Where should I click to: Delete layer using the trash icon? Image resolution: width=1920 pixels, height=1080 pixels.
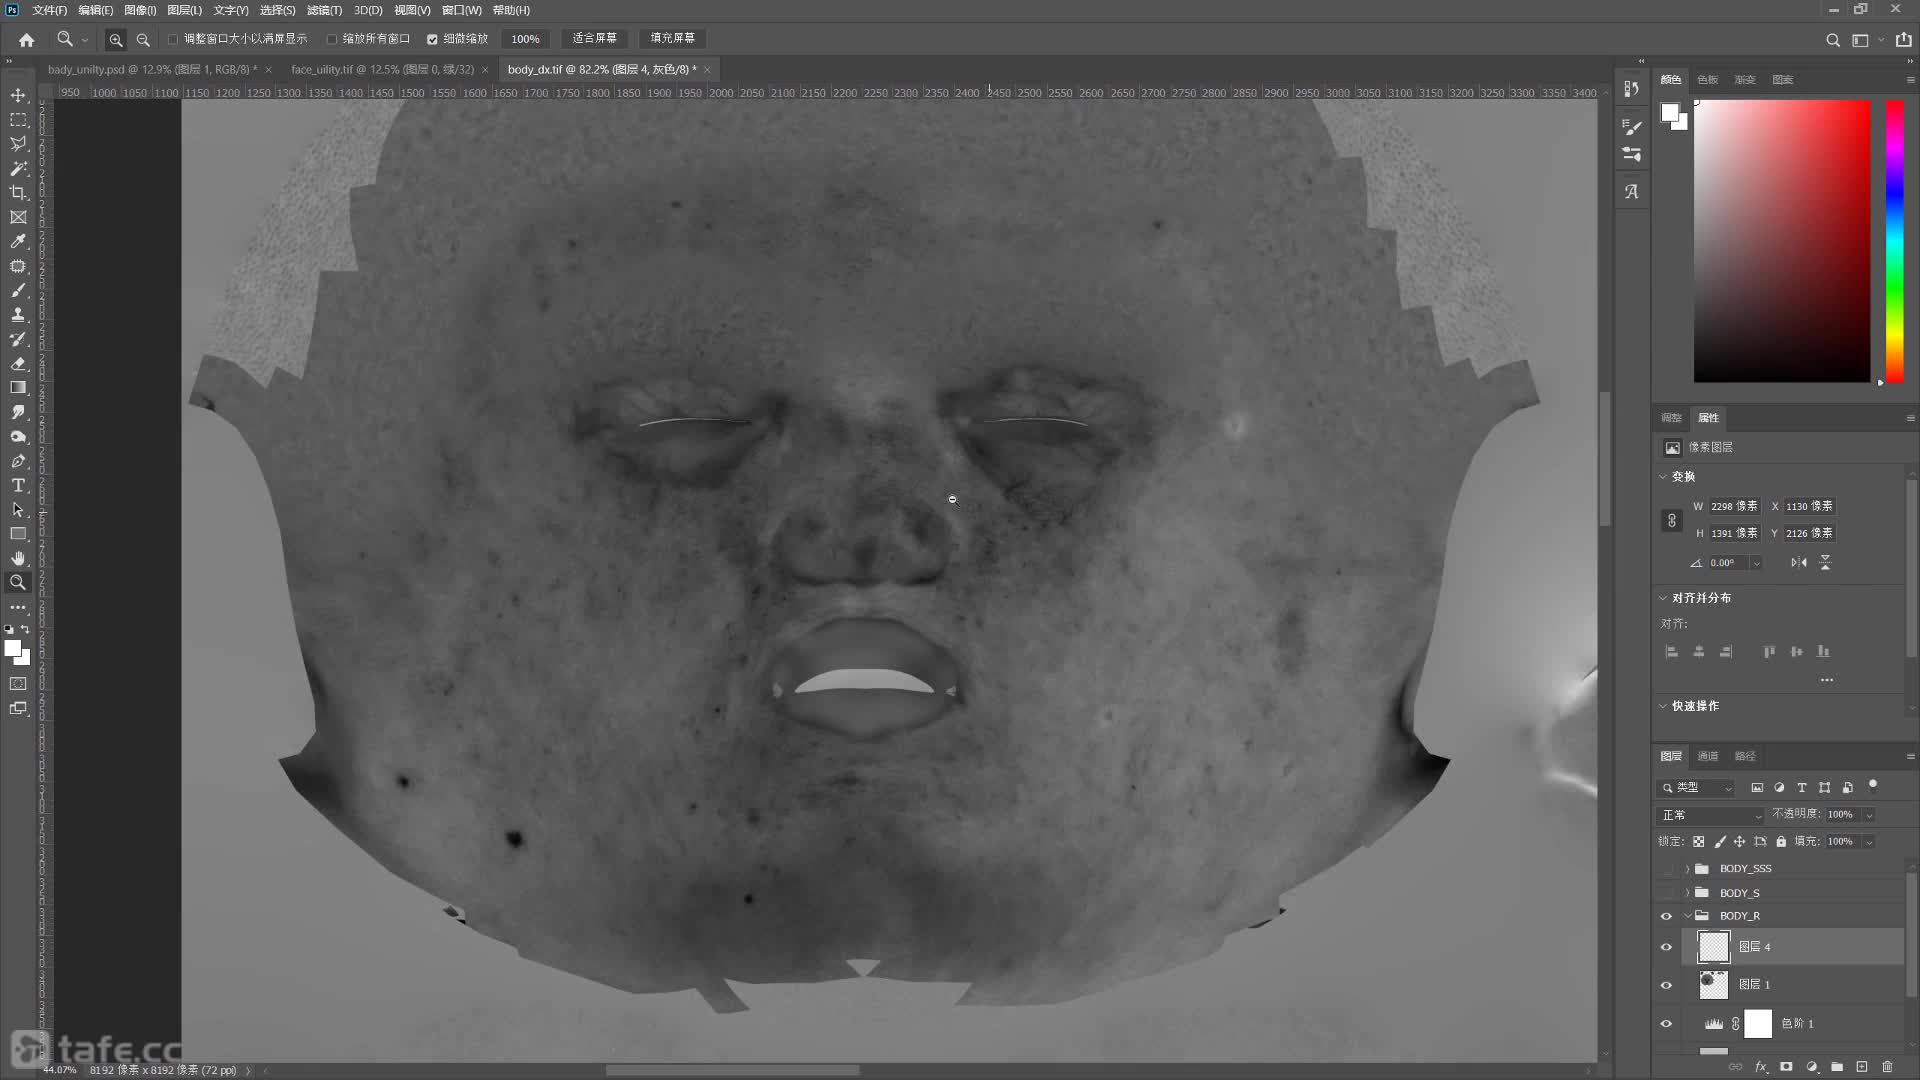point(1888,1067)
